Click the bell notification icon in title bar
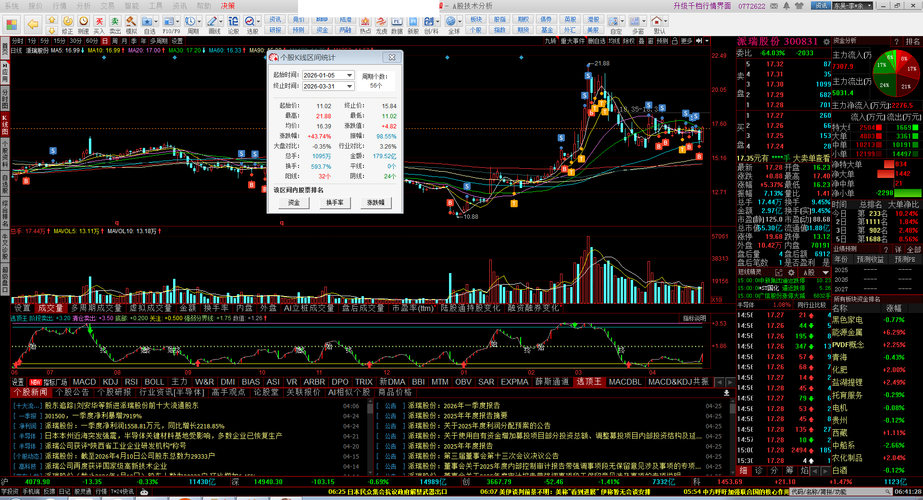This screenshot has height=500, width=923. tap(786, 6)
